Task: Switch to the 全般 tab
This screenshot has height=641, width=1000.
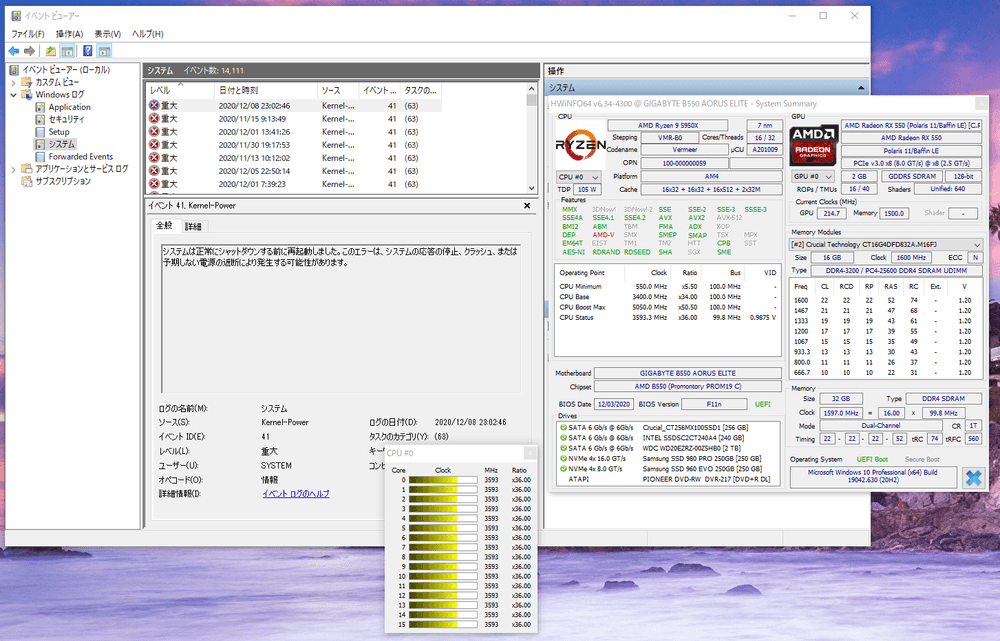Action: tap(165, 225)
